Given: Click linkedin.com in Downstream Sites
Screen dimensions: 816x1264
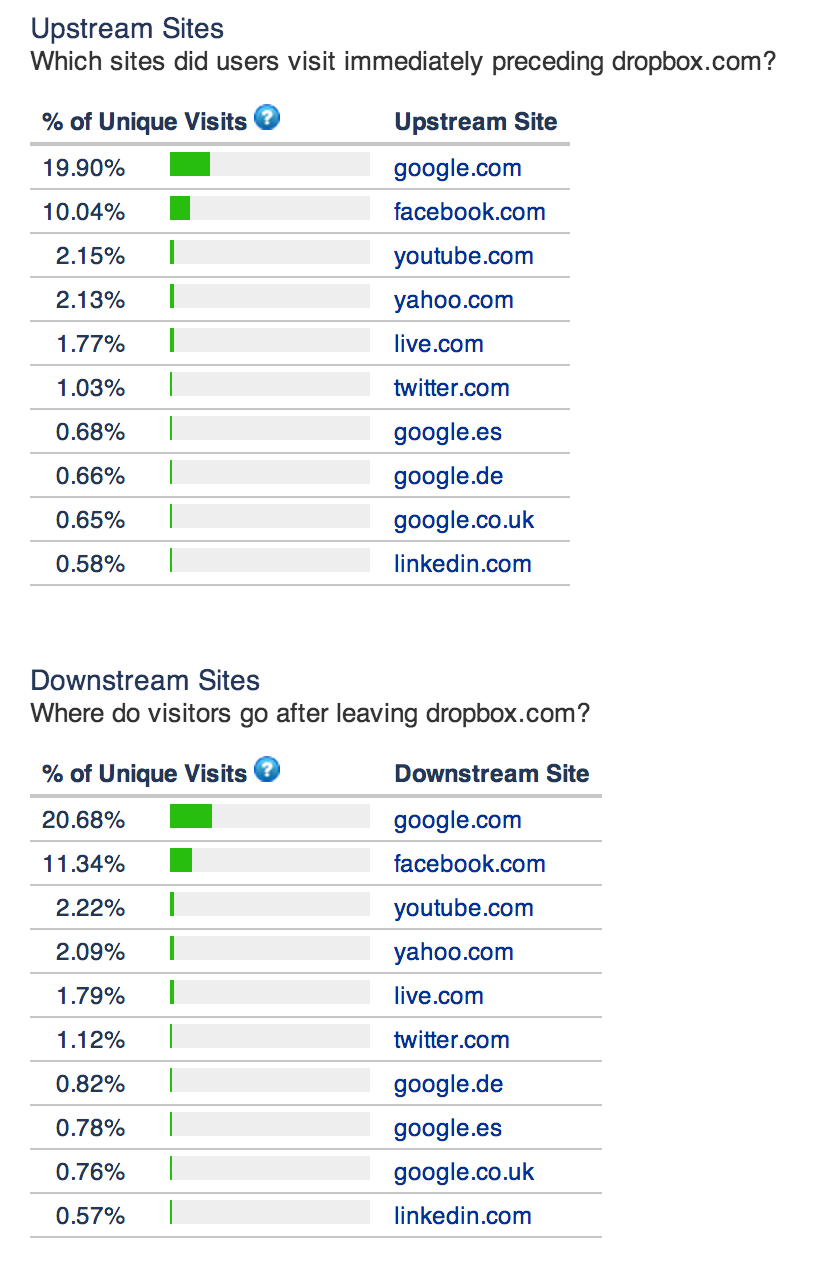Looking at the screenshot, I should [x=463, y=1216].
